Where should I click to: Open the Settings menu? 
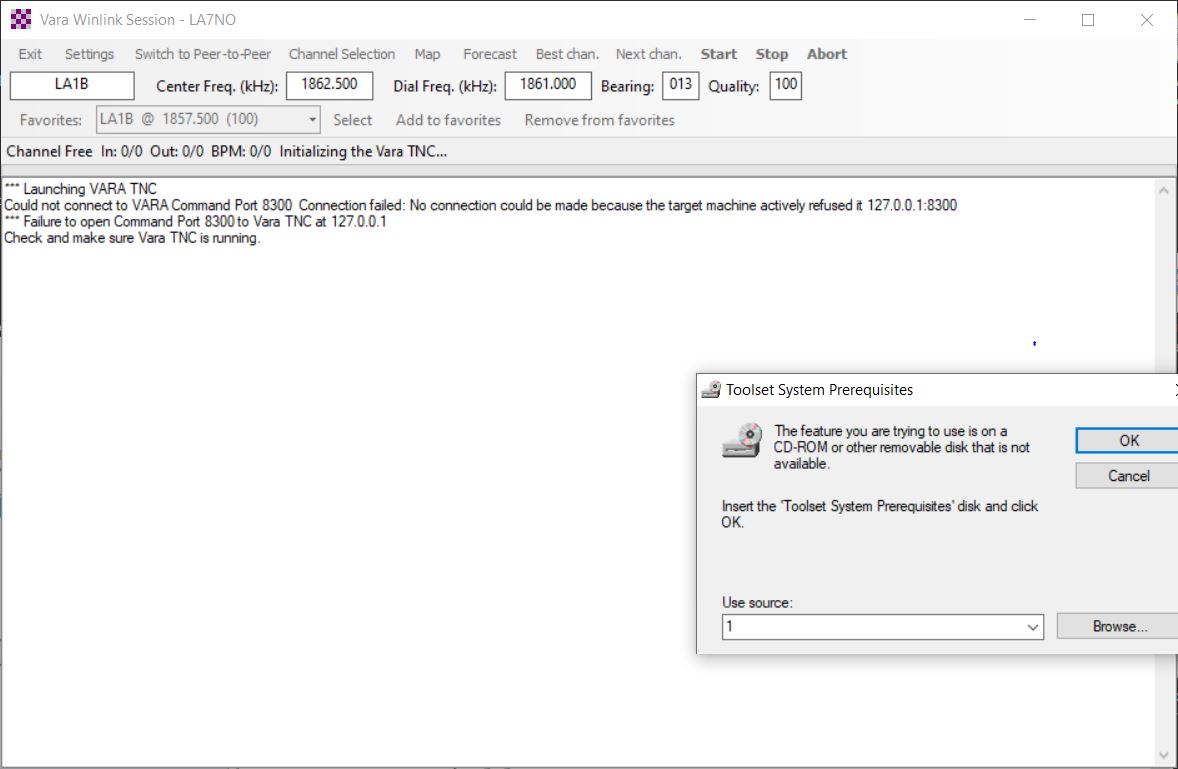(x=89, y=54)
